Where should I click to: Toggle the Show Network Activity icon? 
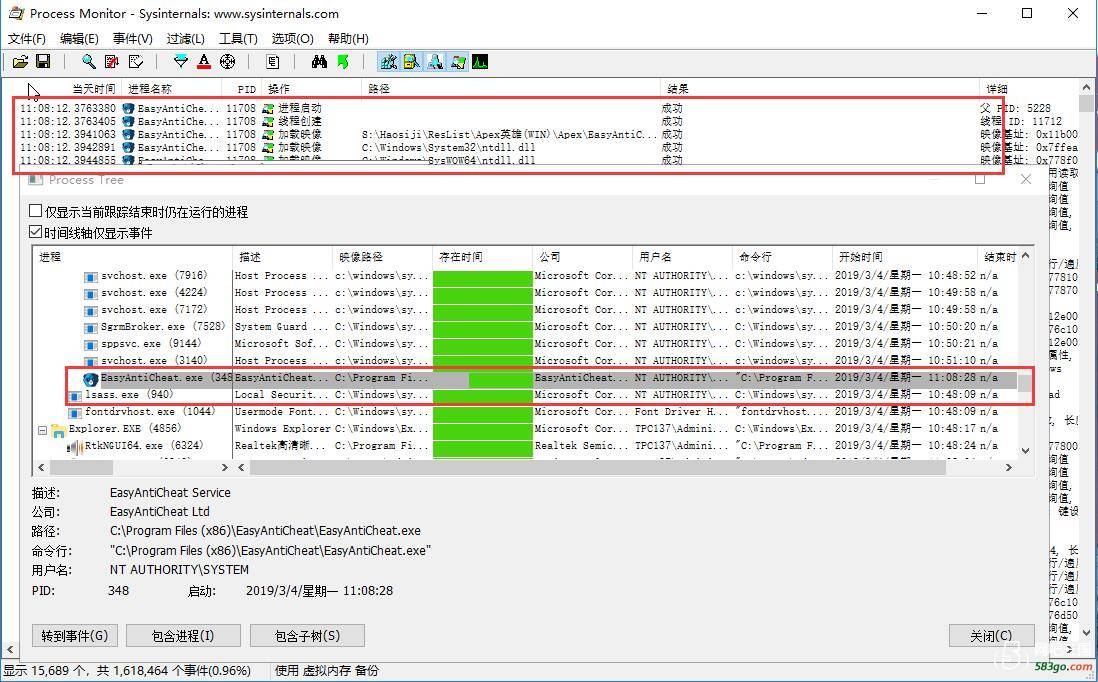[434, 62]
